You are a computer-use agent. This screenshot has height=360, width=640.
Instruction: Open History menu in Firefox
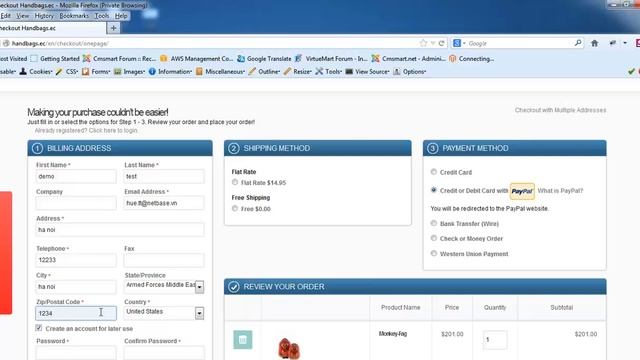click(x=44, y=16)
